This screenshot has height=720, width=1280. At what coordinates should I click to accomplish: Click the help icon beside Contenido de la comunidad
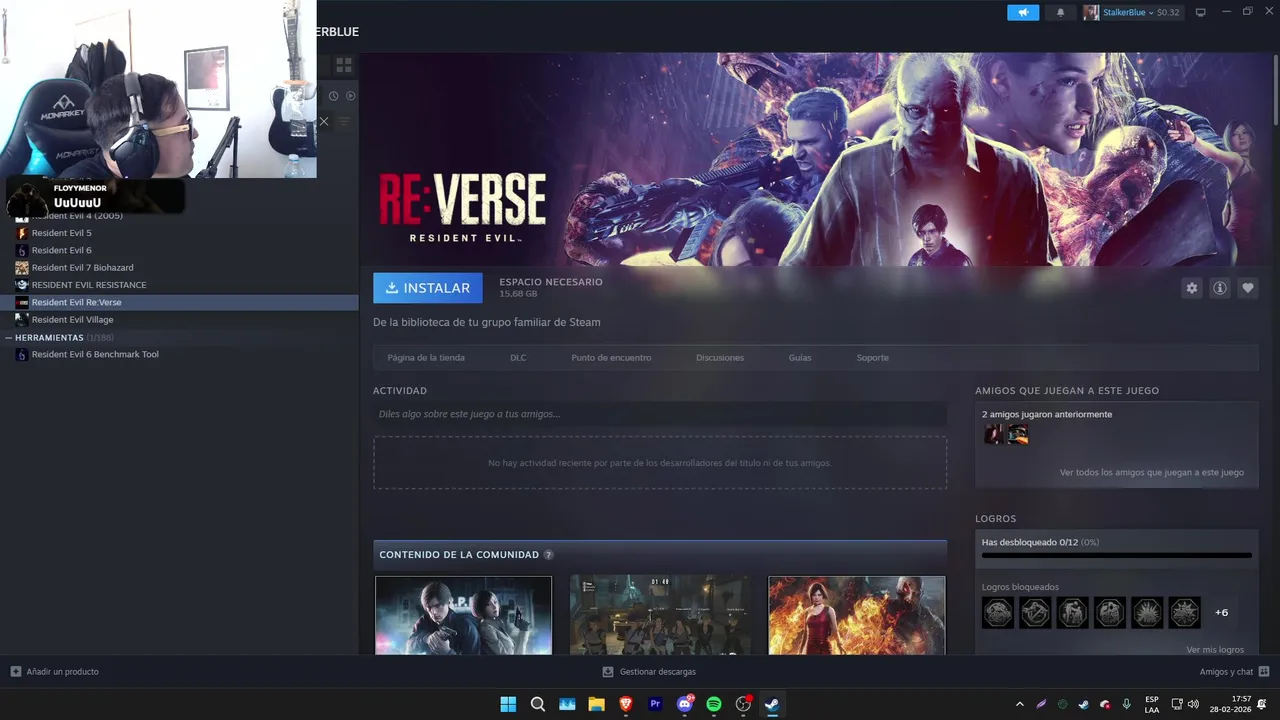548,555
